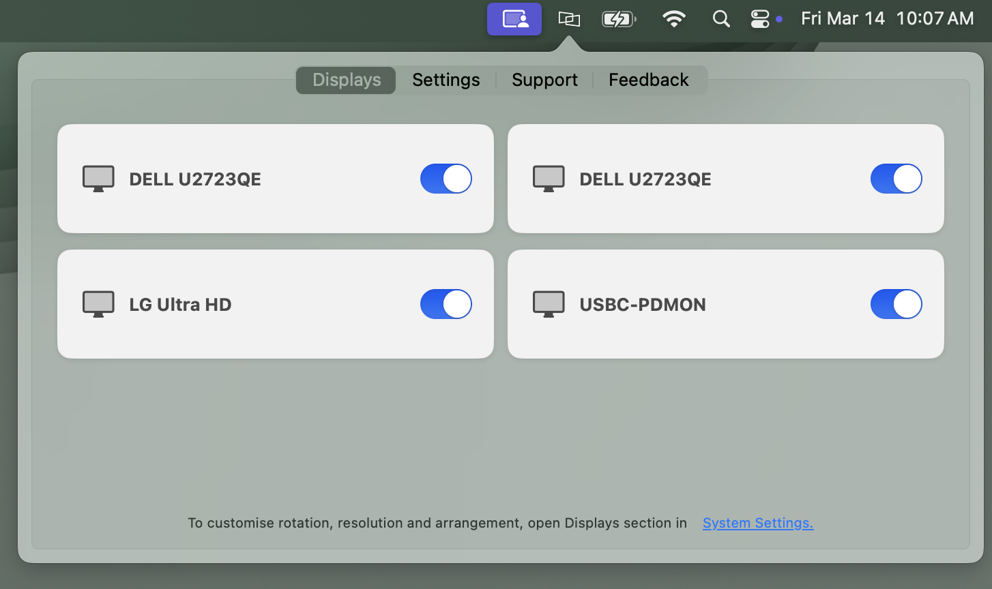Select the Displays tab
Viewport: 992px width, 589px height.
(346, 80)
